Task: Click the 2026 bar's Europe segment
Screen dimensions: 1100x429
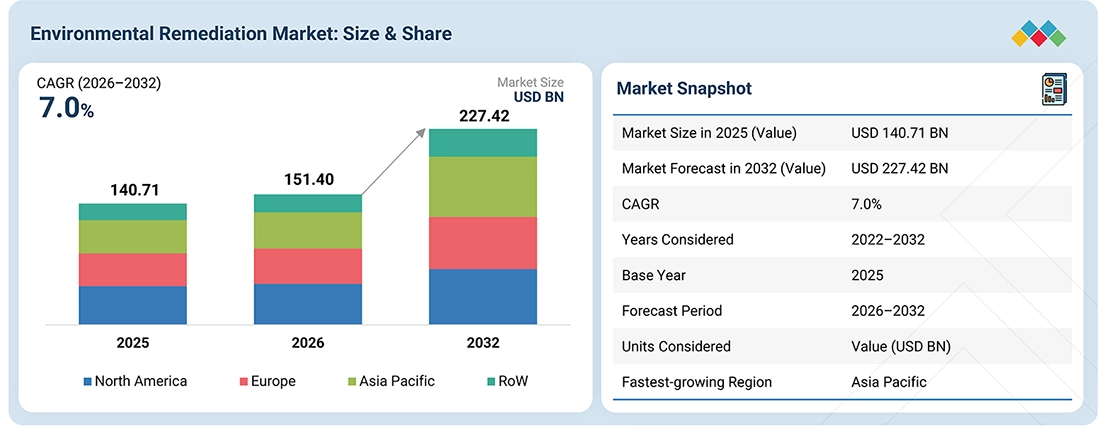Action: [x=308, y=266]
